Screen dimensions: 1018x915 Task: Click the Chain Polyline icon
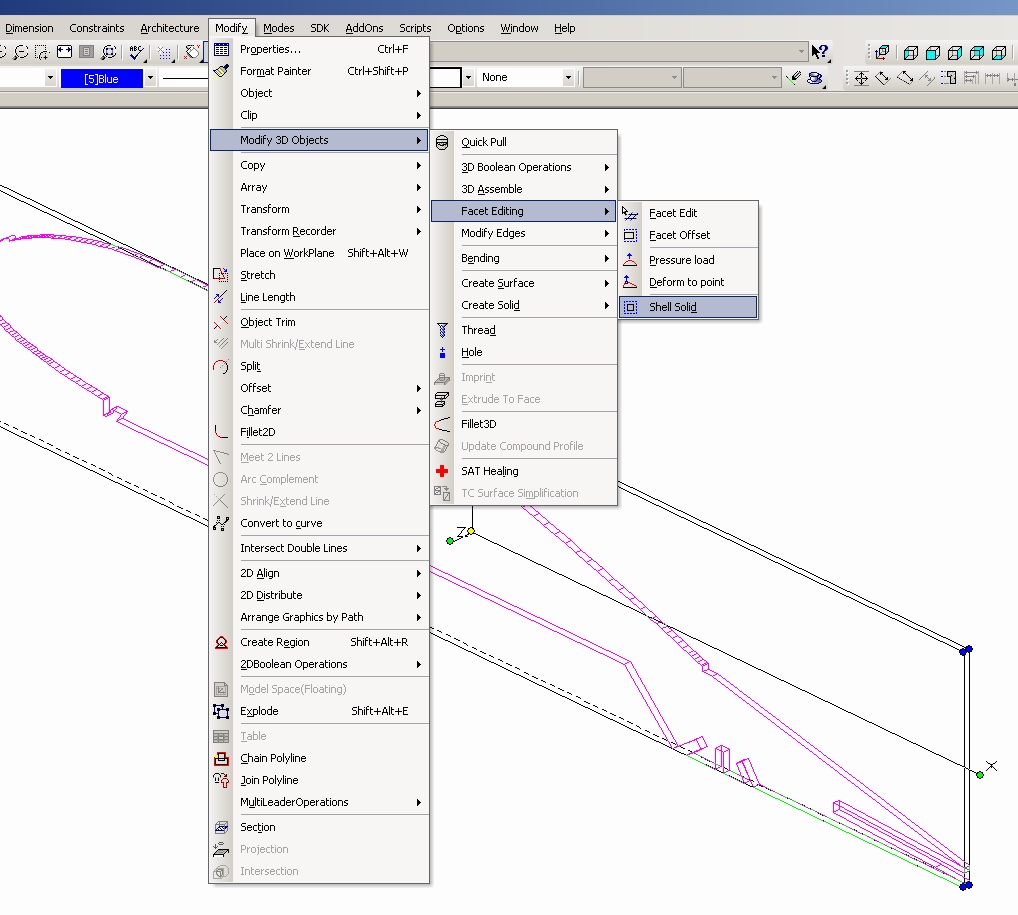[x=221, y=758]
